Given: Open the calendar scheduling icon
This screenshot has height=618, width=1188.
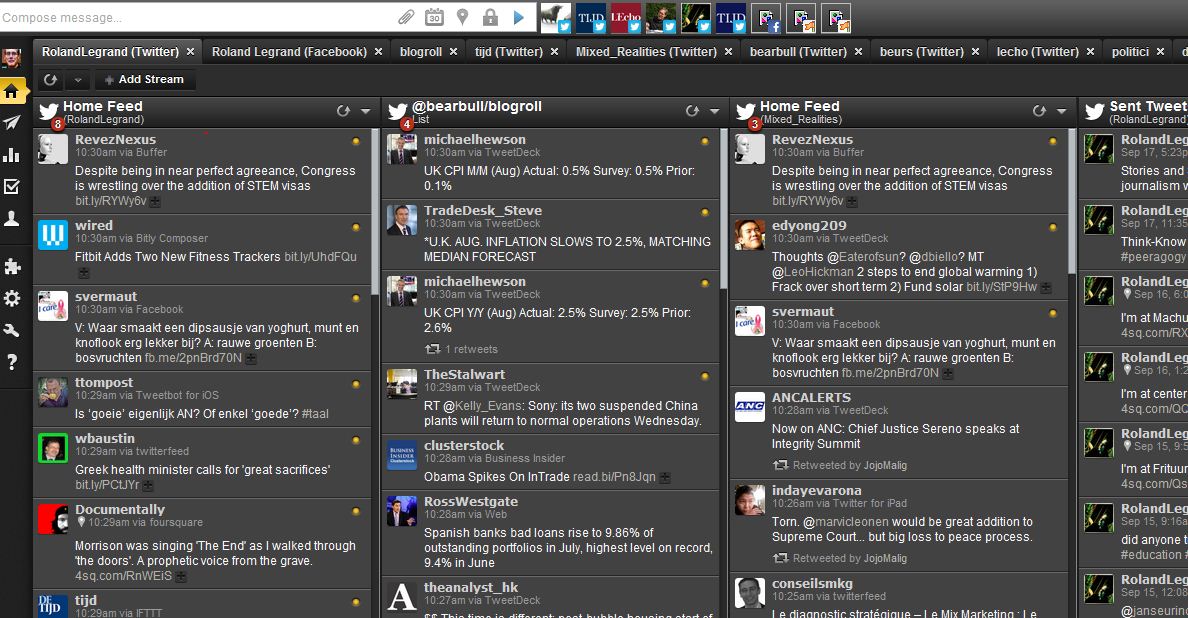Looking at the screenshot, I should 434,17.
